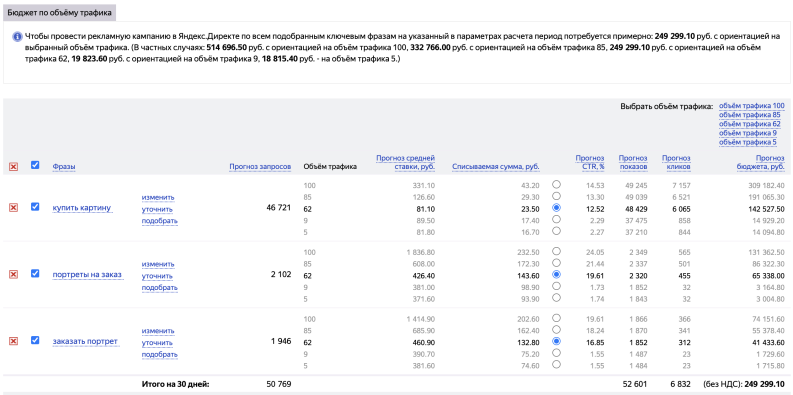
Task: Sort by 'Списываемая сумма, руб.' header
Action: 496,166
